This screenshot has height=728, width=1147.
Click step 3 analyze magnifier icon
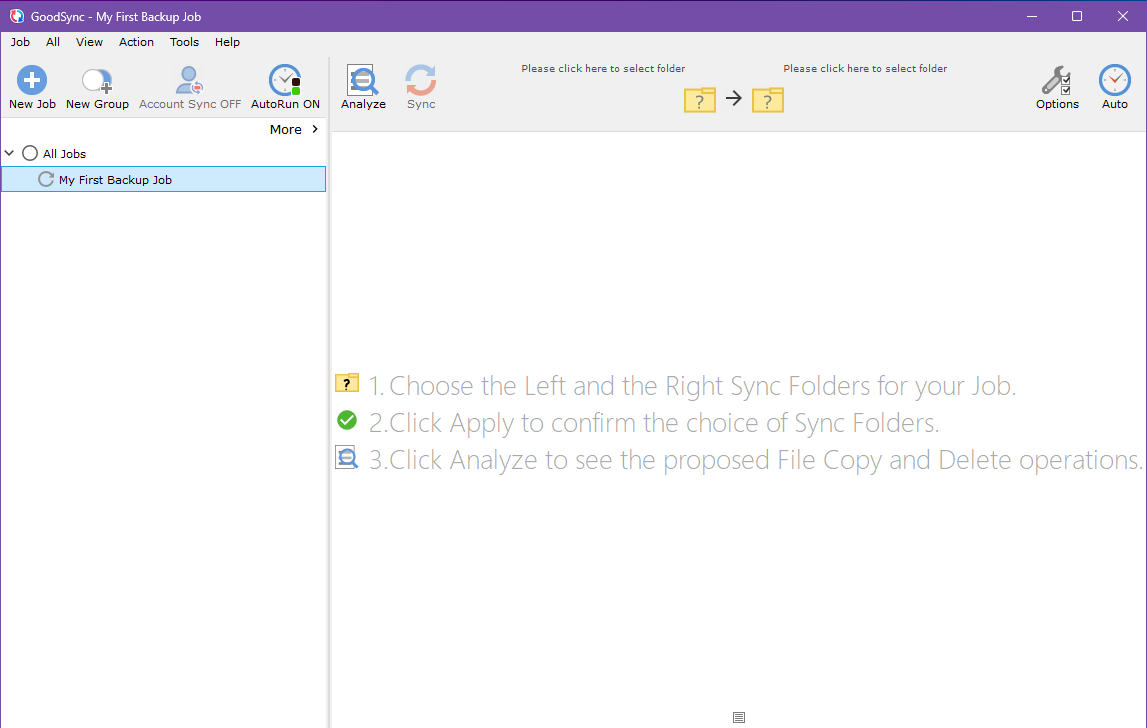pos(347,457)
